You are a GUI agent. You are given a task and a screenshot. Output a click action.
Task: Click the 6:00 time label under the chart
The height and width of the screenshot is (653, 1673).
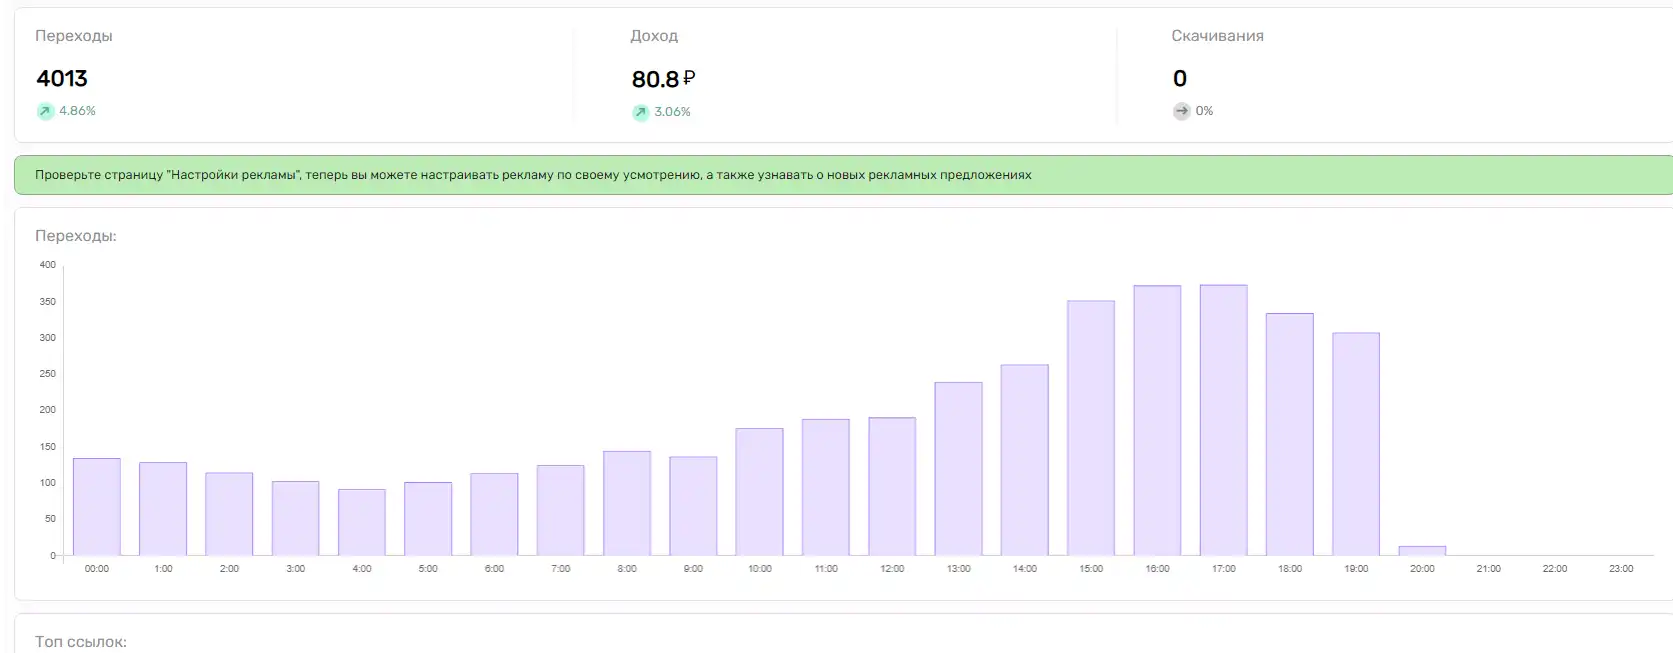click(494, 569)
